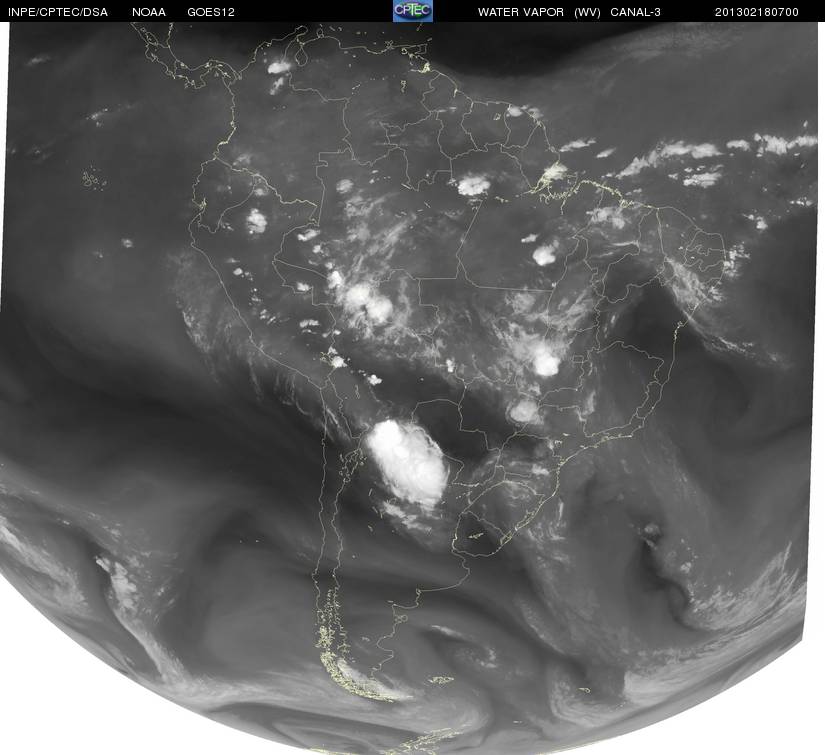This screenshot has width=825, height=755.
Task: Click the CPTEC logo in the header
Action: pyautogui.click(x=413, y=11)
